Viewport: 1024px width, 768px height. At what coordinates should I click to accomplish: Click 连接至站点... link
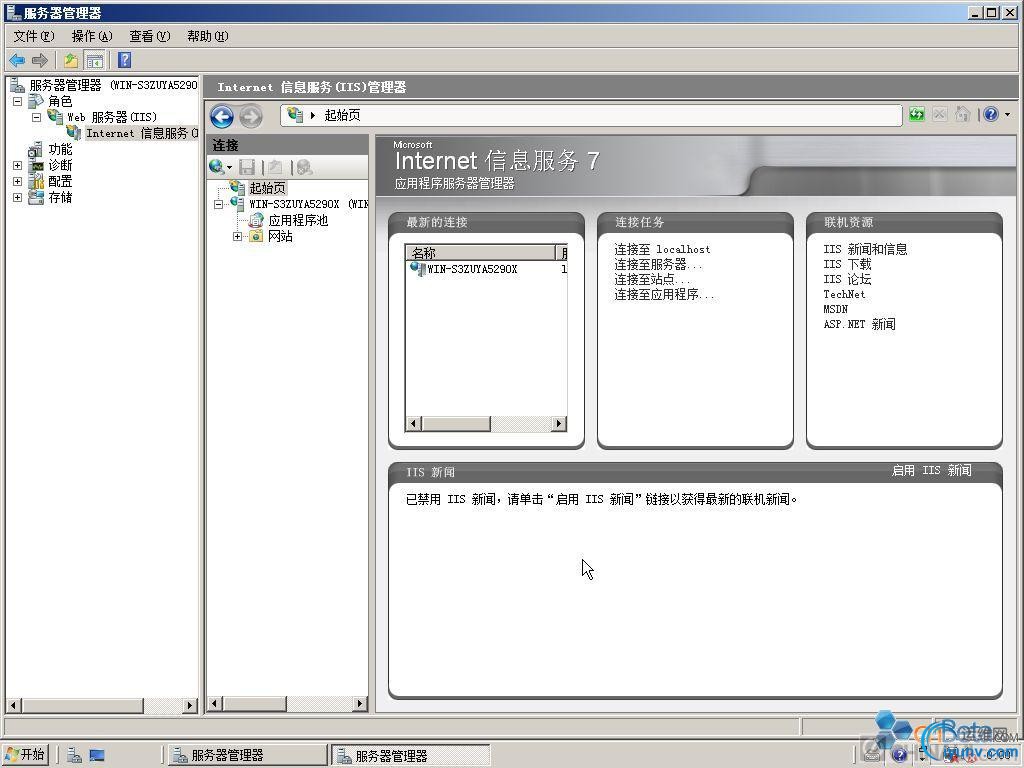tap(652, 279)
